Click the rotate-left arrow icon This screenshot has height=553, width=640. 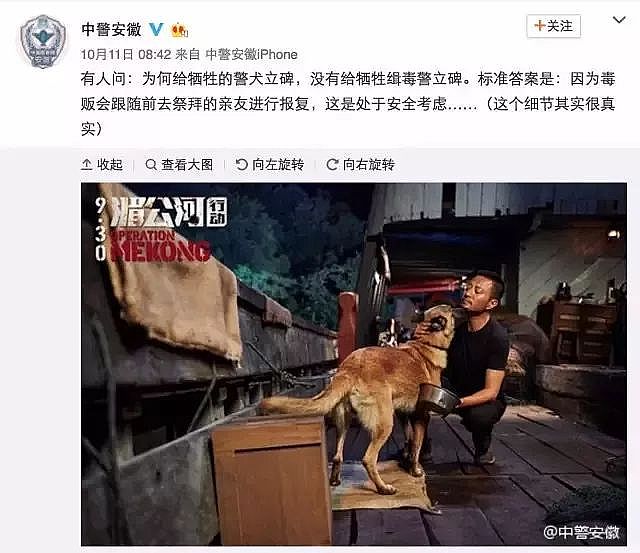pos(242,164)
